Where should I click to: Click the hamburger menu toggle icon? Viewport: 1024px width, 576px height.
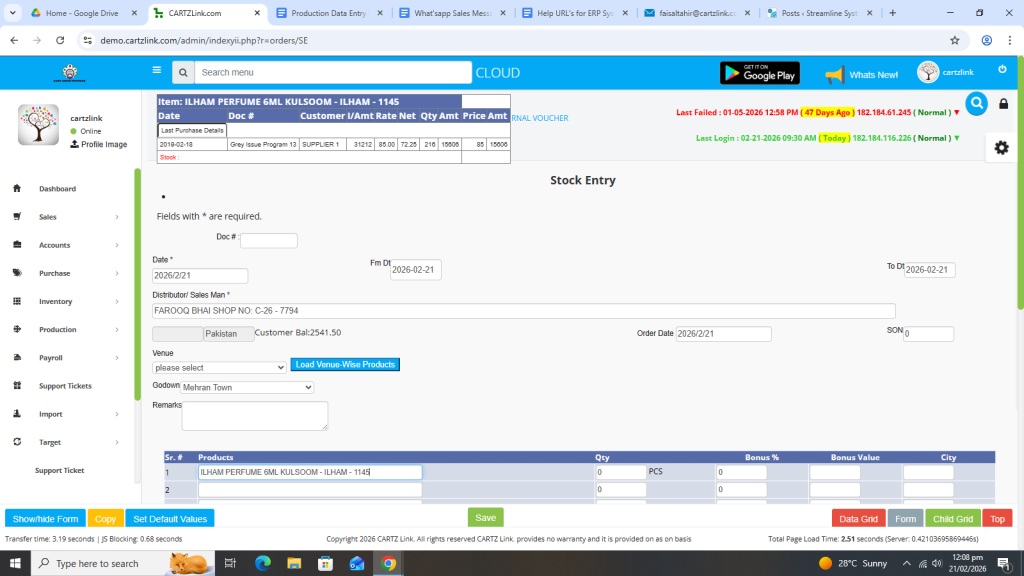click(156, 71)
